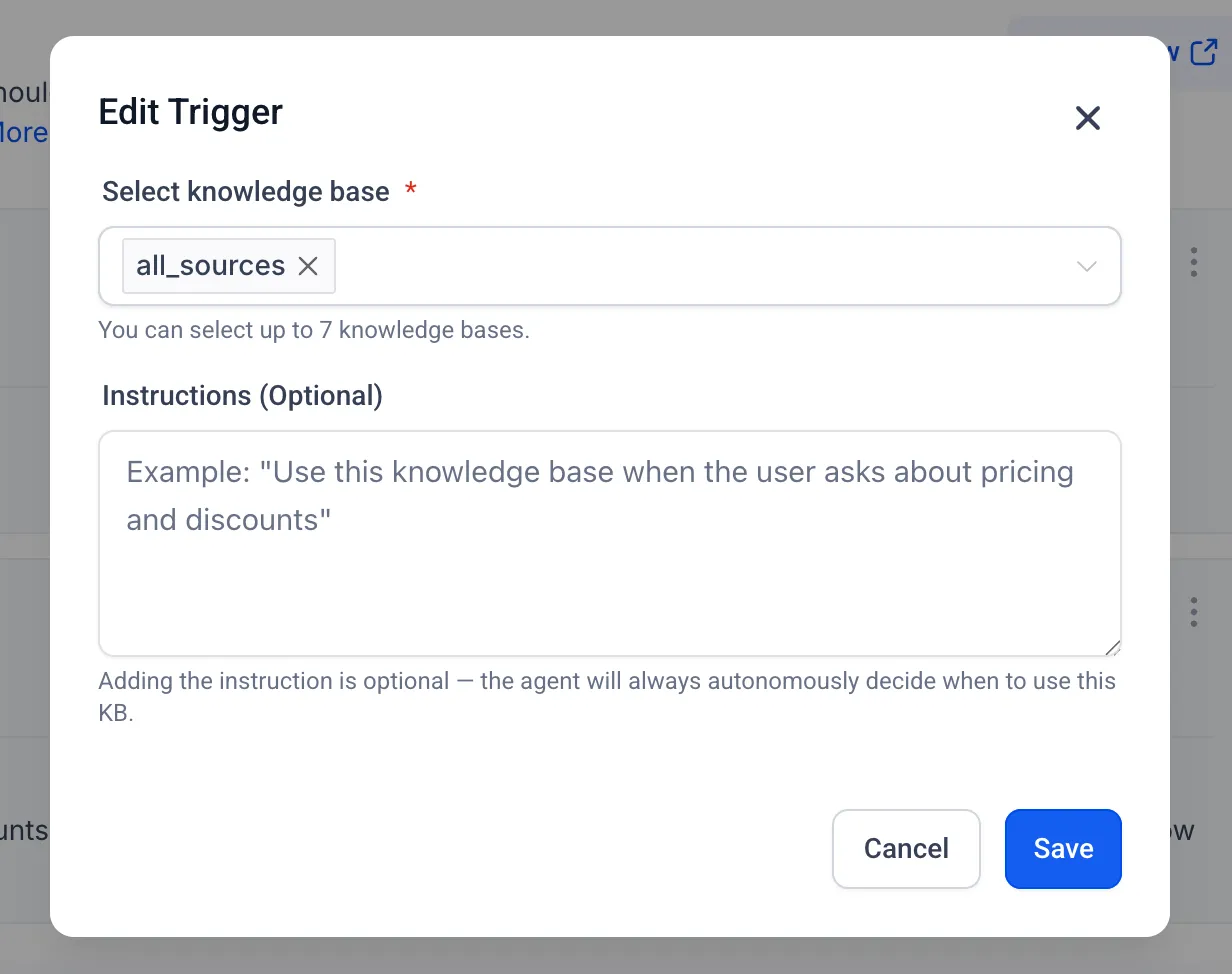Remove the all_sources knowledge base chip
The width and height of the screenshot is (1232, 974).
[x=308, y=266]
